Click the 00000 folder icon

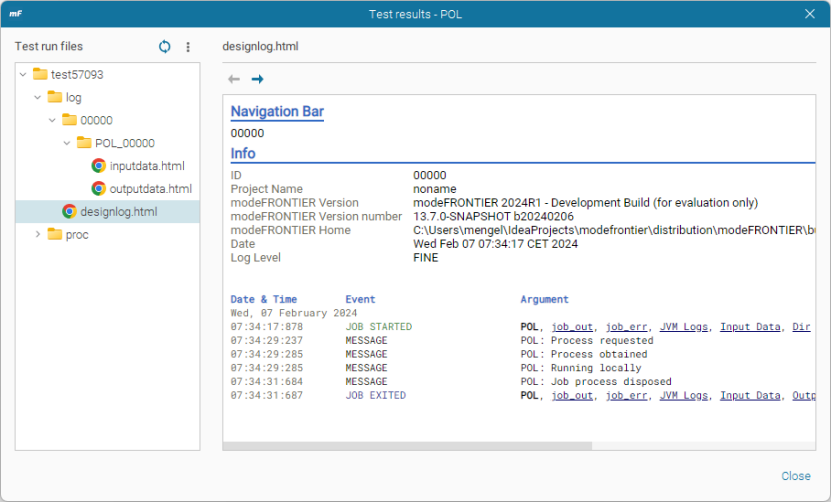coord(69,119)
